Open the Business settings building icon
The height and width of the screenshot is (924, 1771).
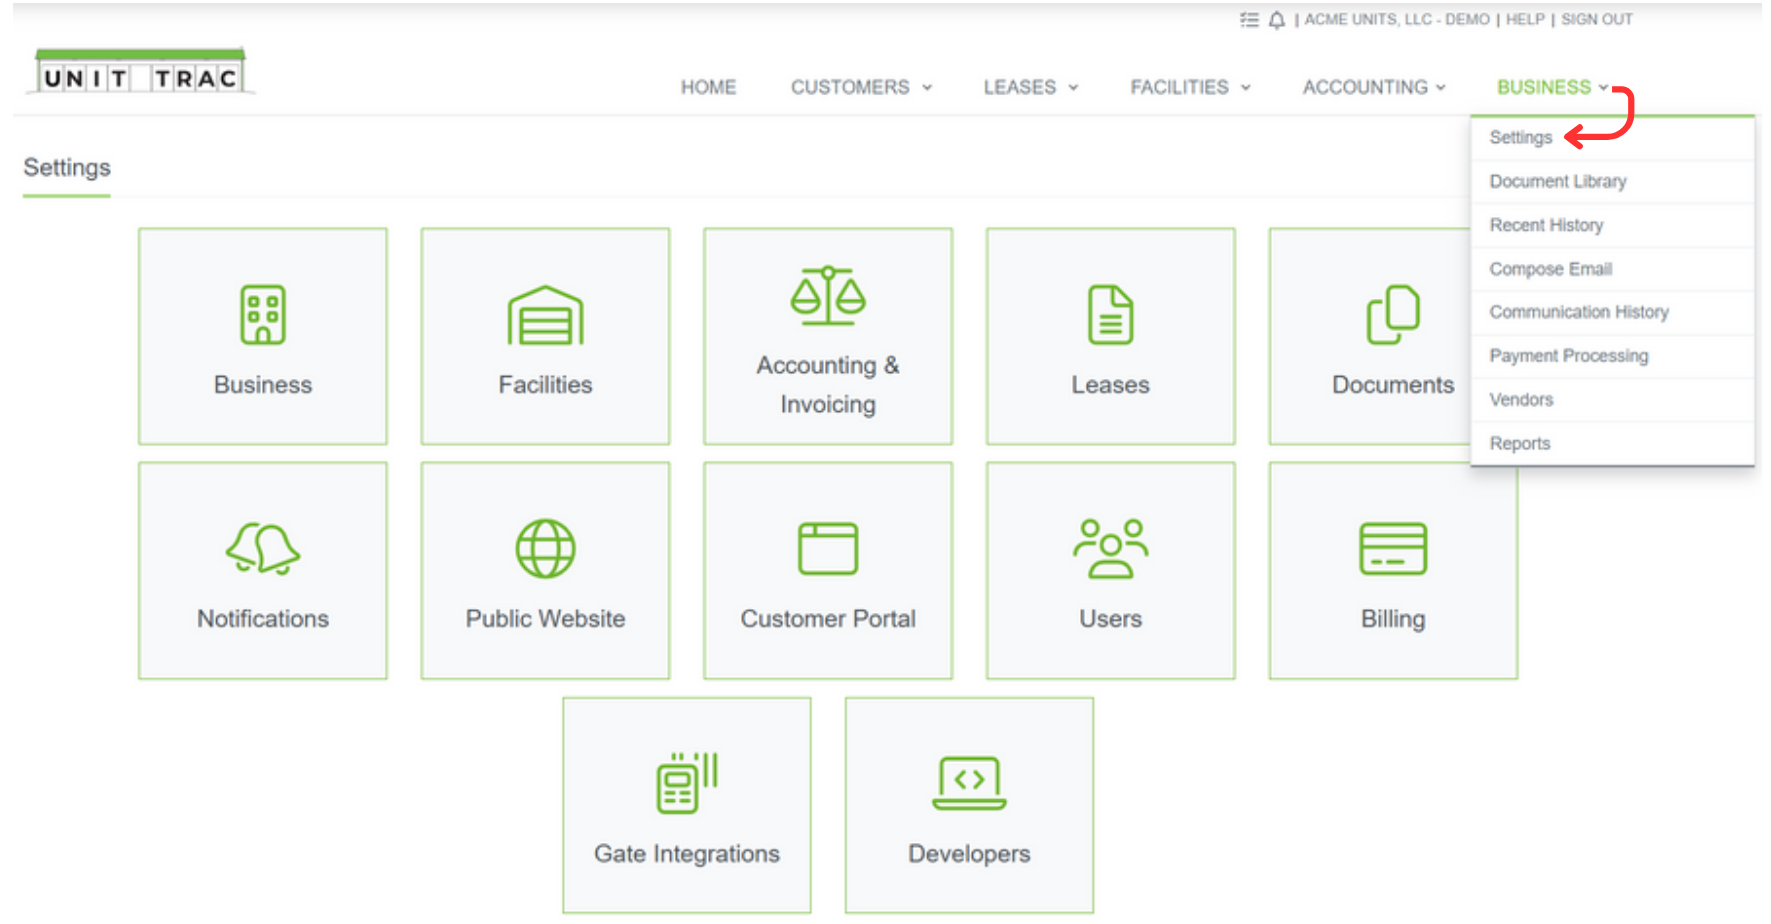[x=263, y=315]
